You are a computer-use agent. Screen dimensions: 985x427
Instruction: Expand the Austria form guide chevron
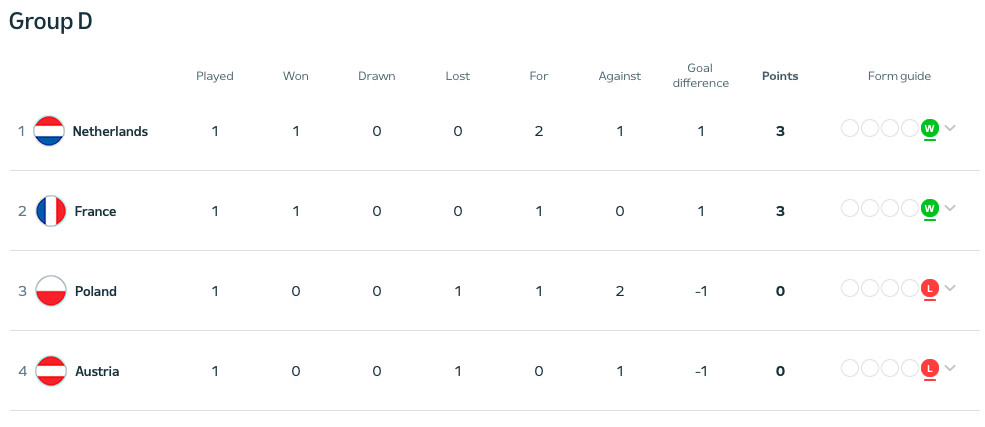pyautogui.click(x=950, y=368)
